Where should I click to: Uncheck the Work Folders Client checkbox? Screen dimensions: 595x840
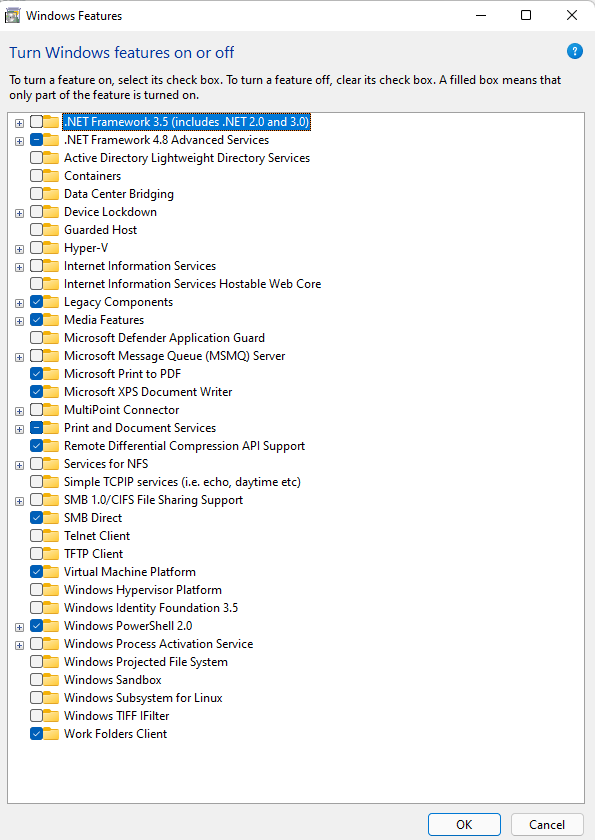tap(36, 734)
